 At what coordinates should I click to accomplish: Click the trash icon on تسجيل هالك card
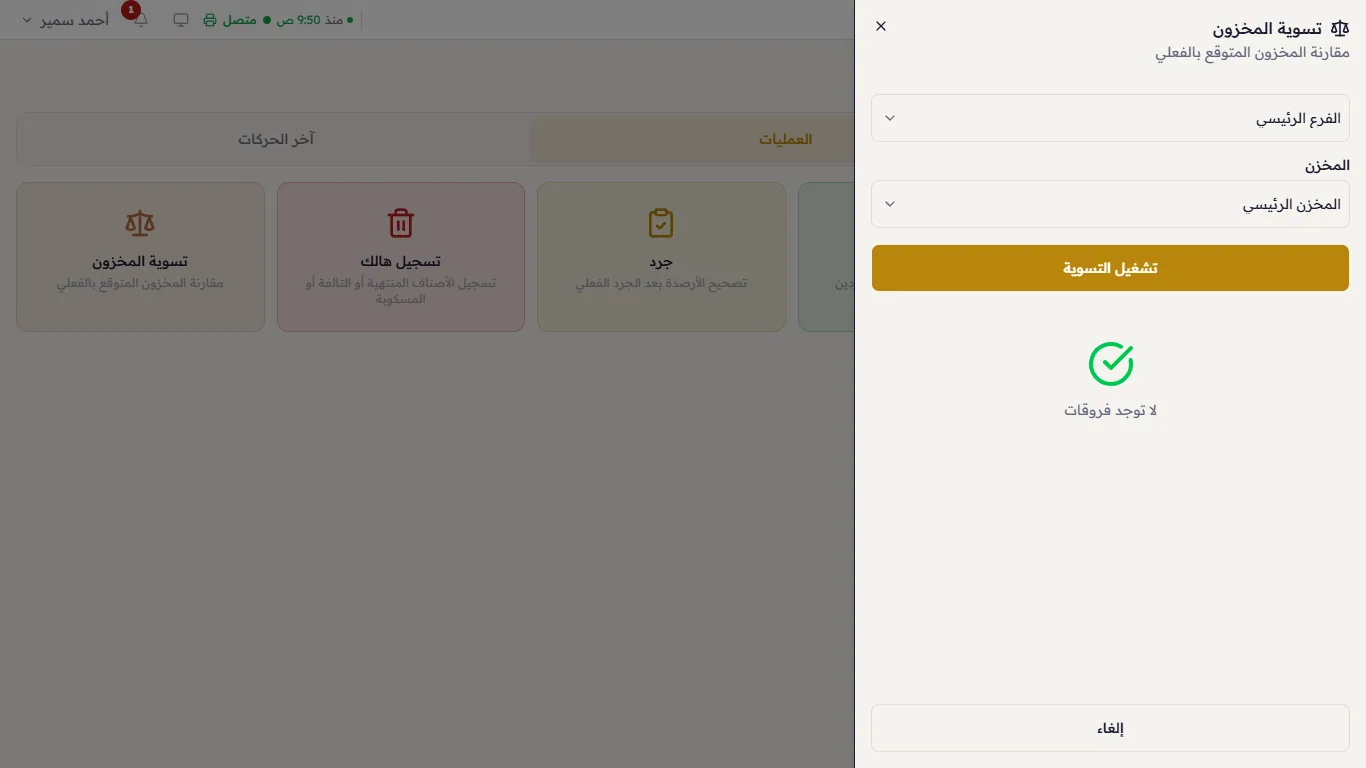[x=401, y=223]
